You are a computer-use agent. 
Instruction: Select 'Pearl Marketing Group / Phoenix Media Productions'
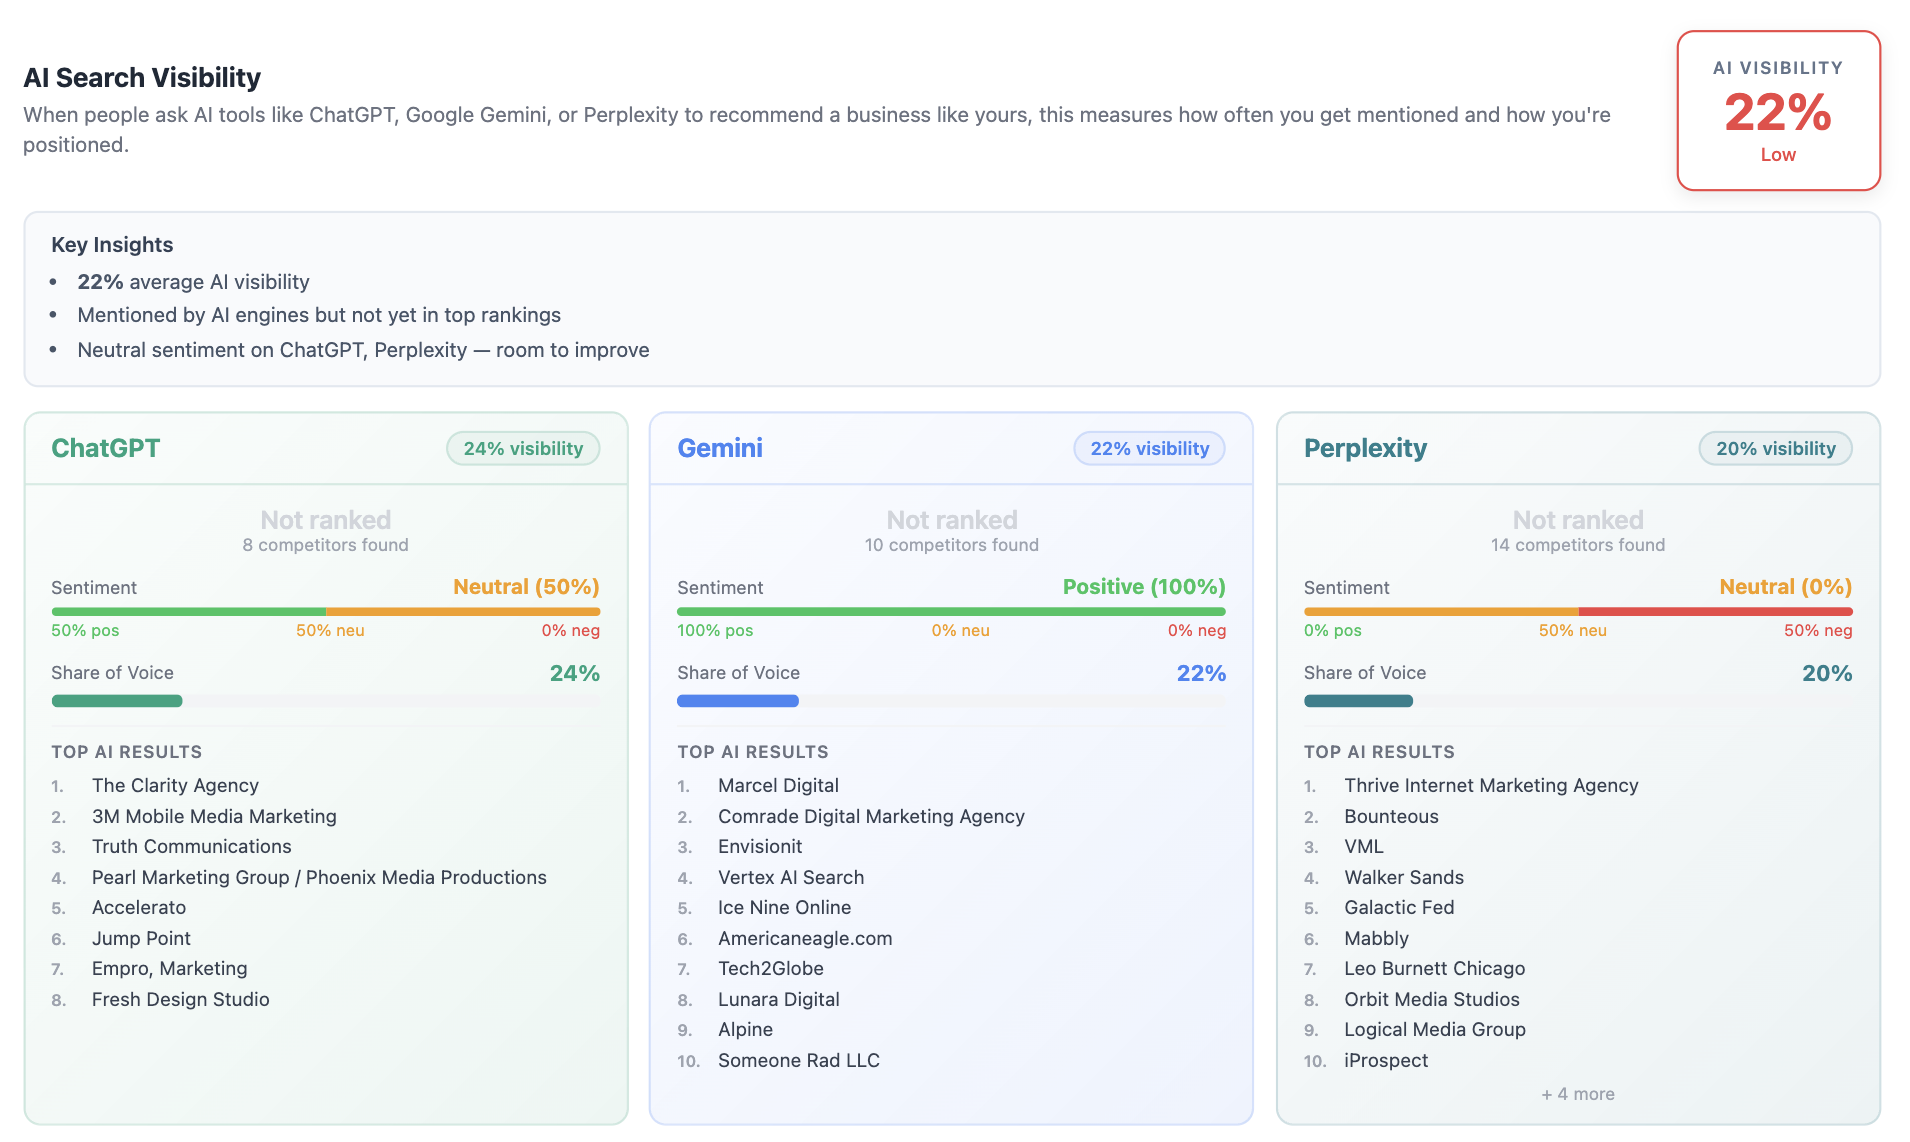(x=319, y=878)
